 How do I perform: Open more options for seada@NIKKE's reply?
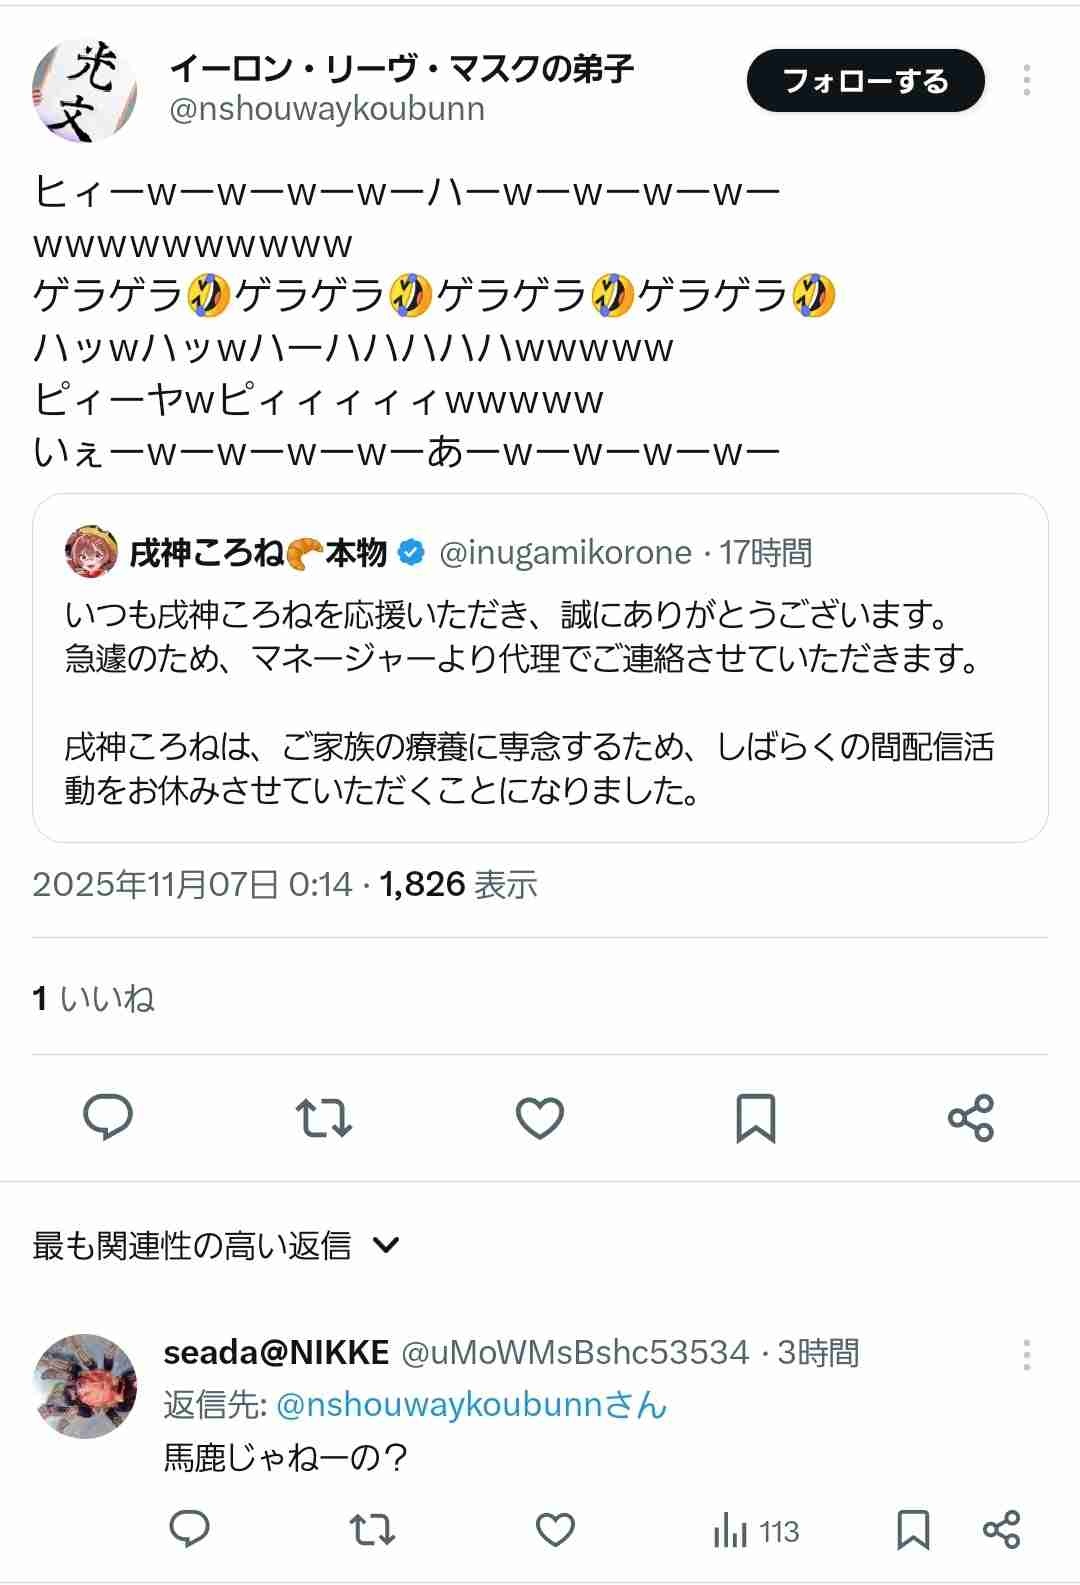(x=1026, y=1355)
